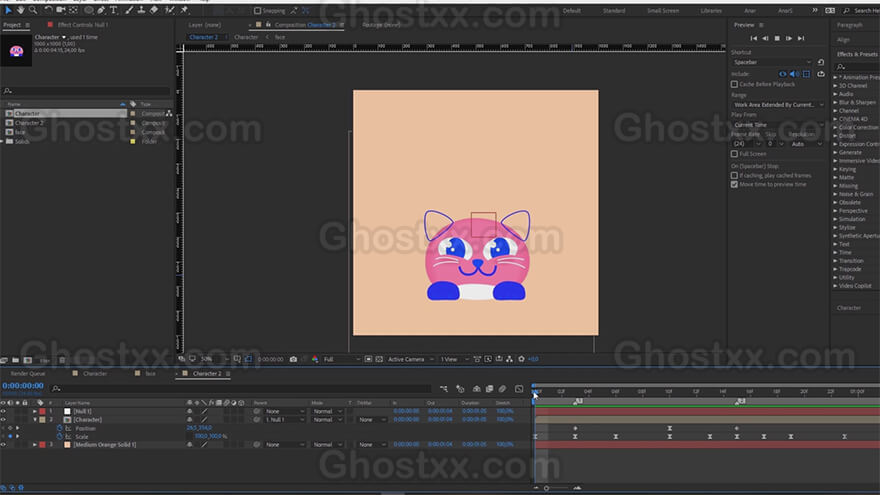Delete selected item with Project trash icon
880x495 pixels.
point(62,360)
